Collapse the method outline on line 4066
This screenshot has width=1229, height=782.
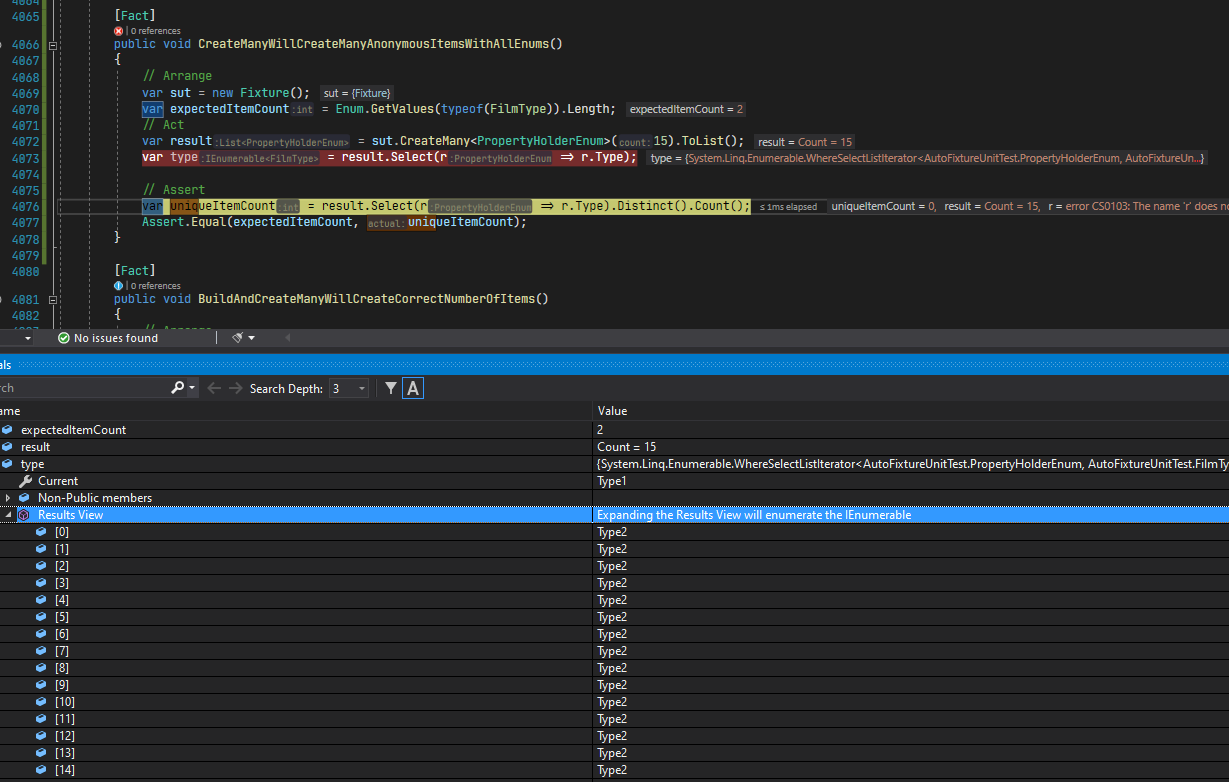(x=53, y=43)
